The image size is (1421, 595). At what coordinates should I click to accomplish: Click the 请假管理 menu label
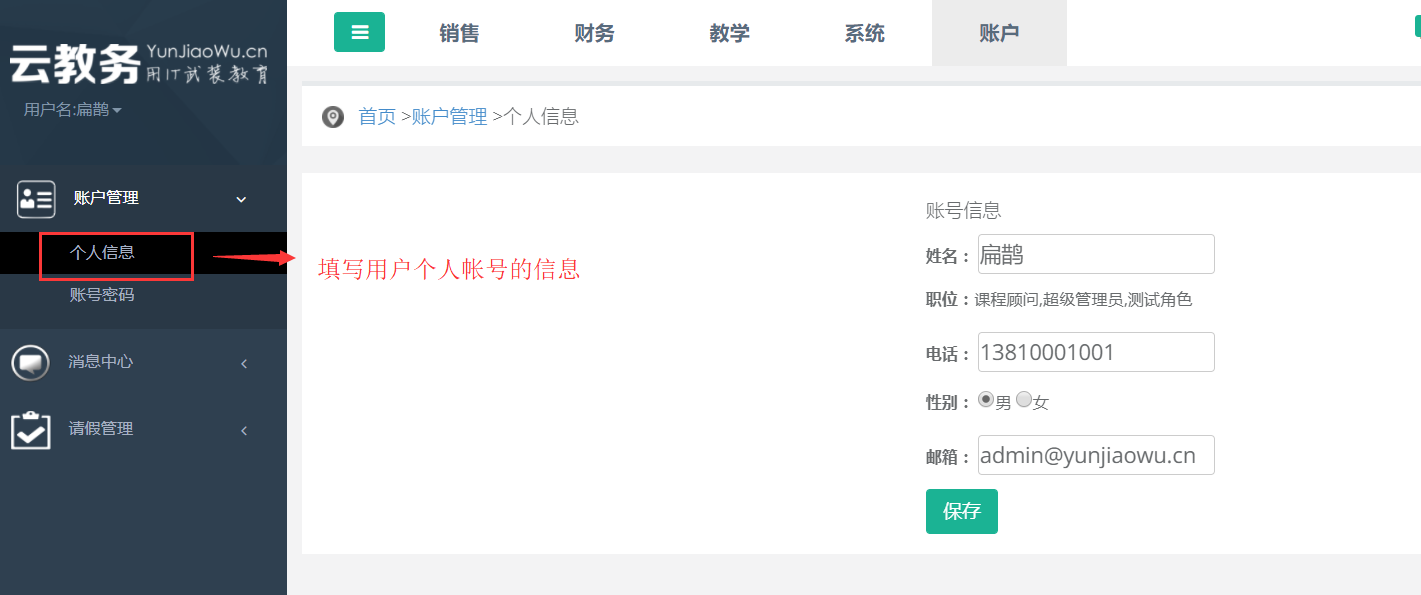tap(100, 429)
